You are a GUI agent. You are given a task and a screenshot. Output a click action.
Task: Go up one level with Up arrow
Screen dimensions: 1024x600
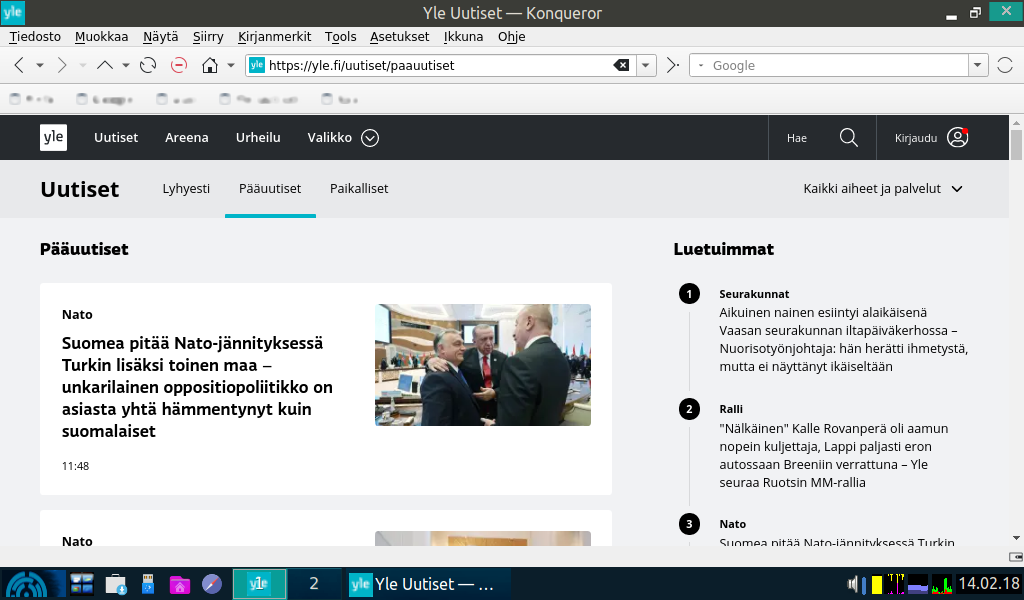point(104,65)
